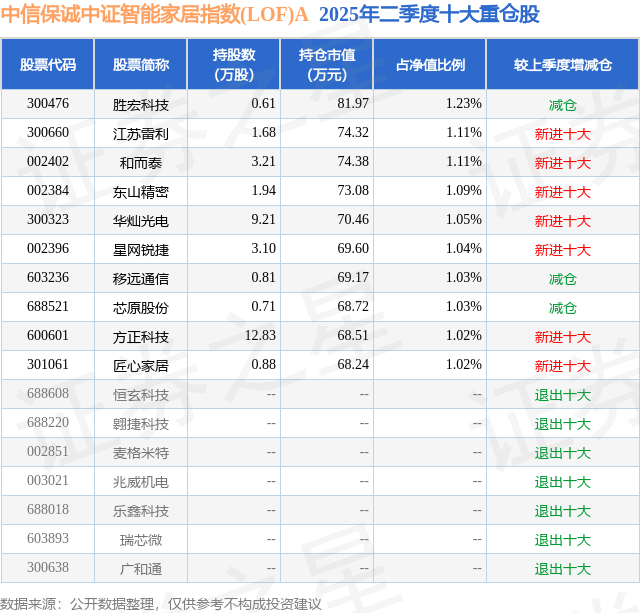The image size is (640, 613).
Task: Select stock name 移远通信
Action: (141, 279)
